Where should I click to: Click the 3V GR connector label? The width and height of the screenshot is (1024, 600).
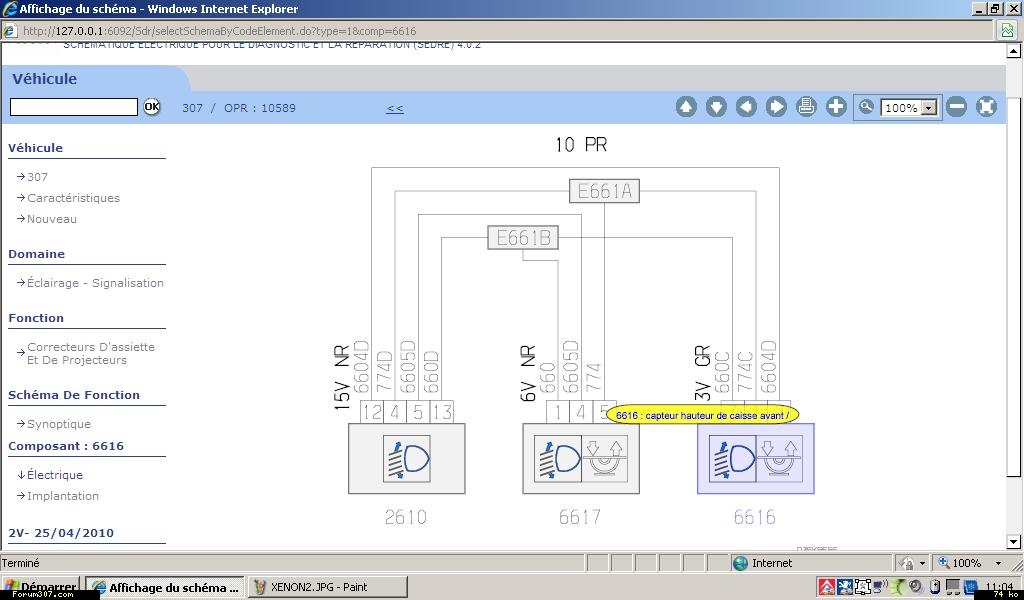click(703, 373)
